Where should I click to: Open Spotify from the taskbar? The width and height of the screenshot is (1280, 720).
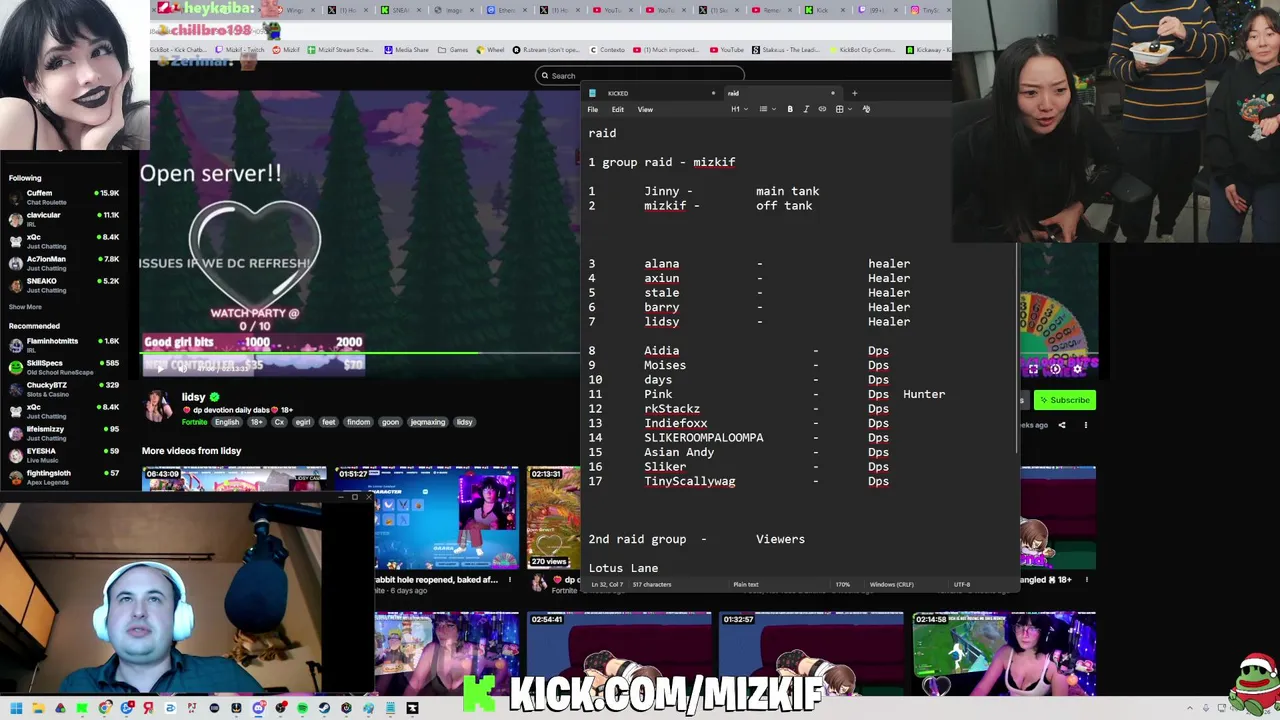click(x=302, y=708)
